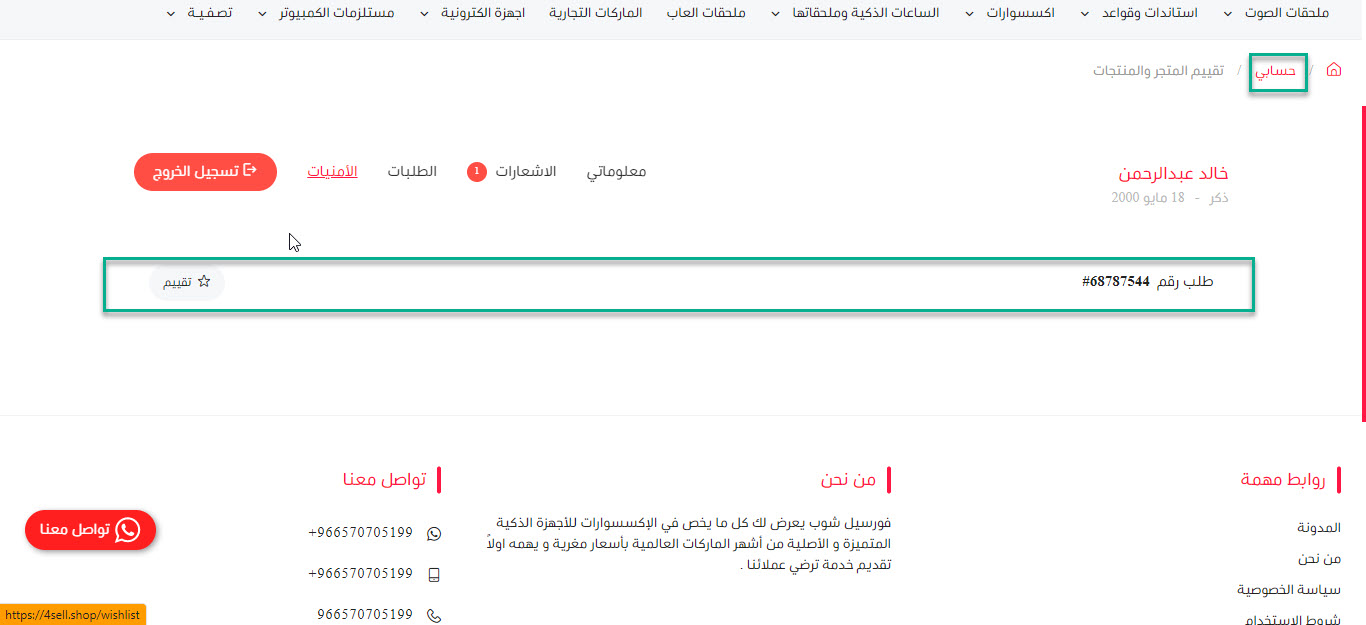The width and height of the screenshot is (1366, 625).
Task: Go to الماركات التجارية in the top menu
Action: (x=596, y=14)
